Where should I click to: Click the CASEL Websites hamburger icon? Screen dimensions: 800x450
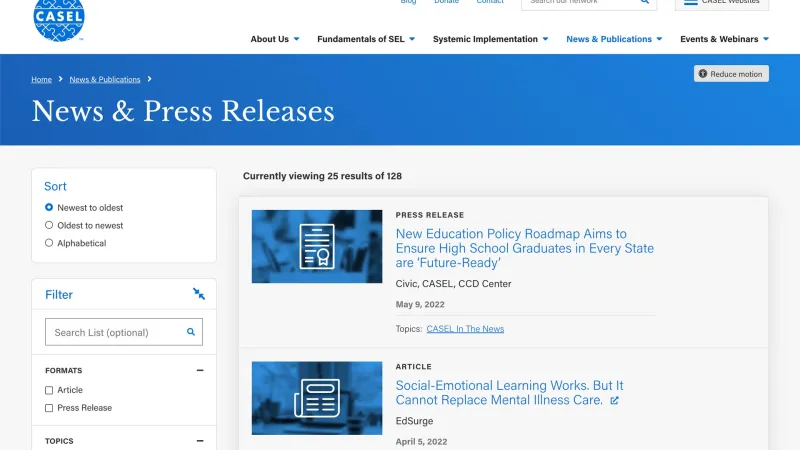(690, 2)
